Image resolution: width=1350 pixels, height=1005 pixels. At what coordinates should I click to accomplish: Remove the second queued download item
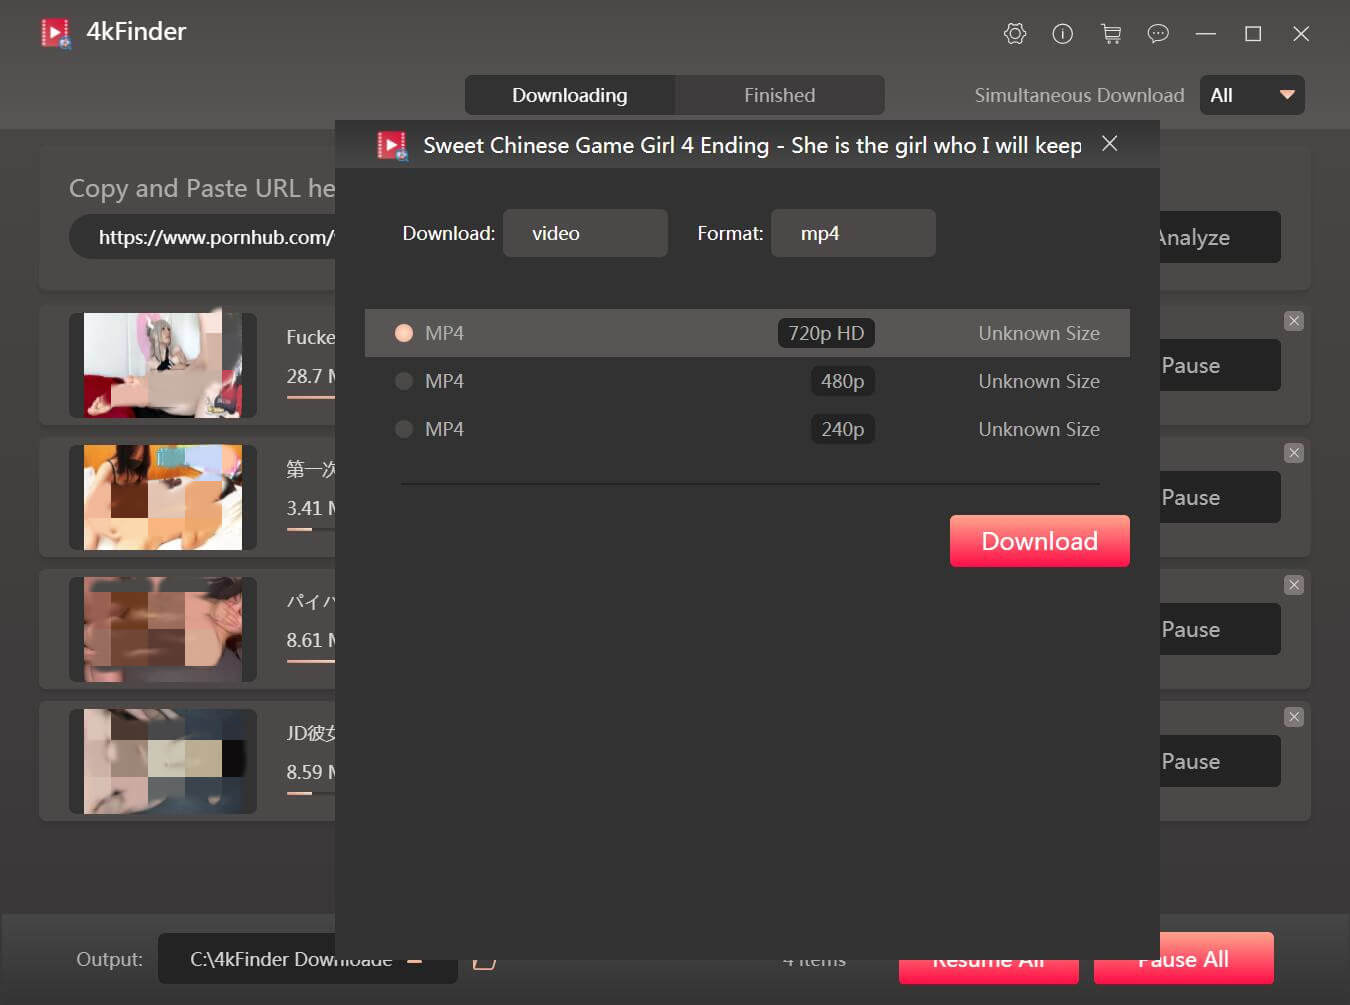[1294, 453]
